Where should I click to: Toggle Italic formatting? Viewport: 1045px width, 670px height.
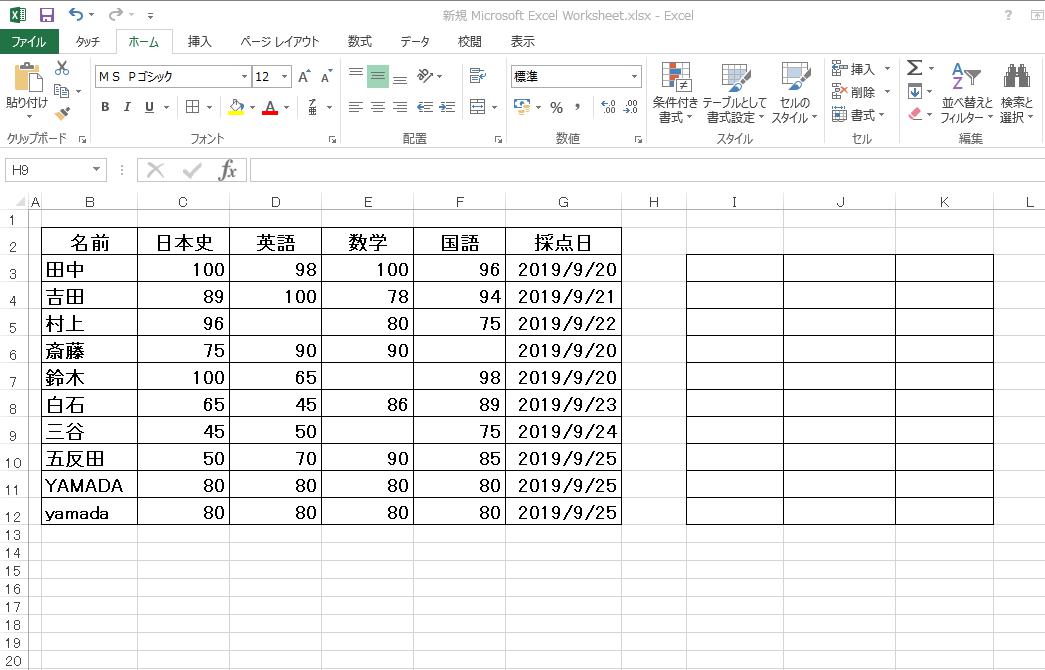(127, 107)
